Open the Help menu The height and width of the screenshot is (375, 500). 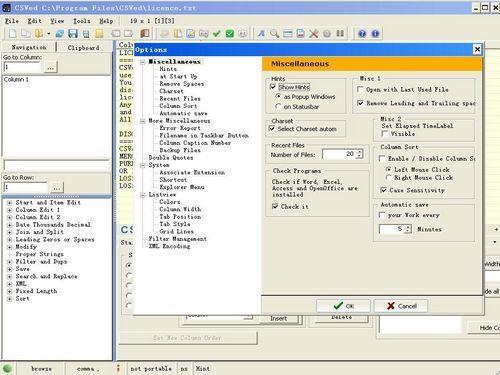point(106,21)
